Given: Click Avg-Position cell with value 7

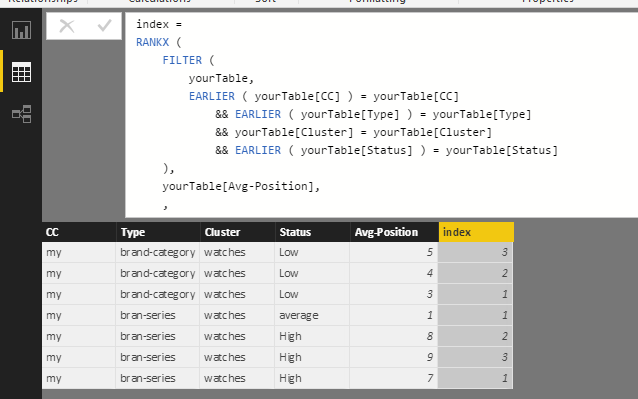Looking at the screenshot, I should [394, 378].
